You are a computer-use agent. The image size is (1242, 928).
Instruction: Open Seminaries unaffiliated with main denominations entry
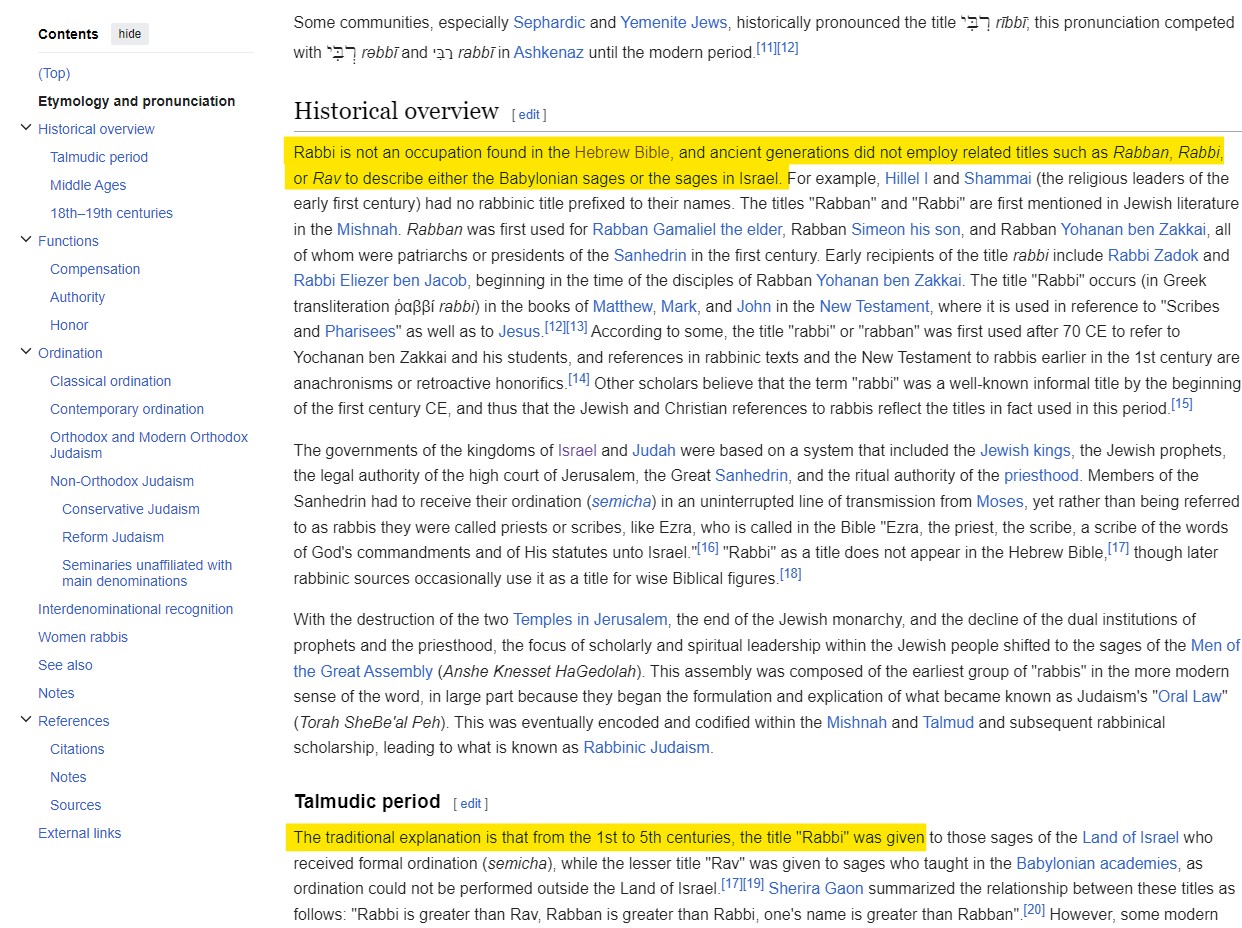click(147, 573)
